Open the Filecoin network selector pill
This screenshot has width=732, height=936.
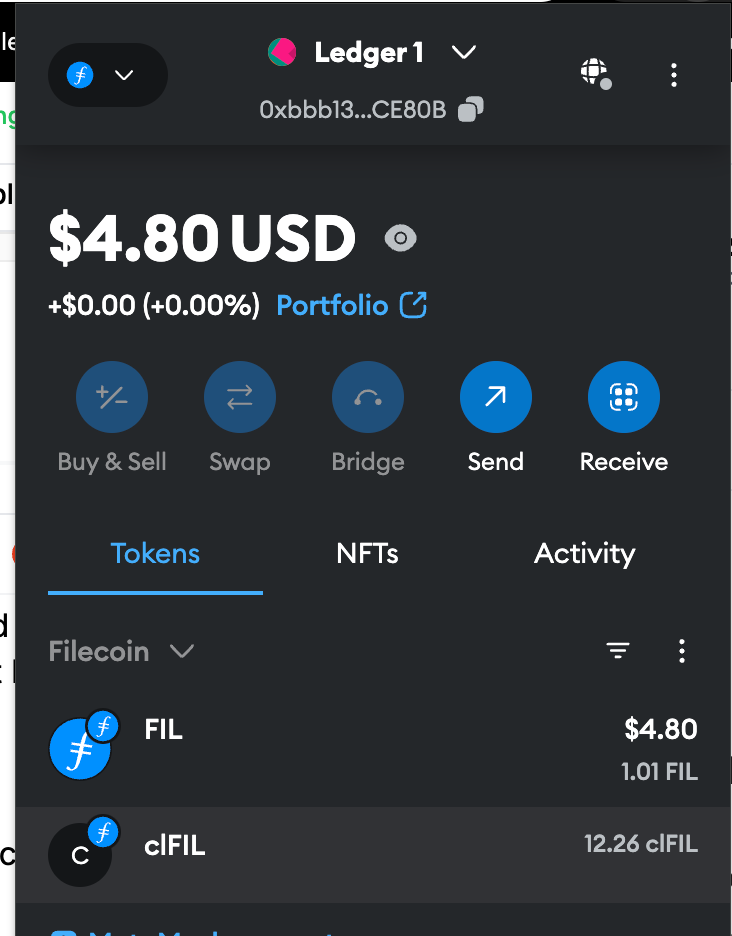107,75
